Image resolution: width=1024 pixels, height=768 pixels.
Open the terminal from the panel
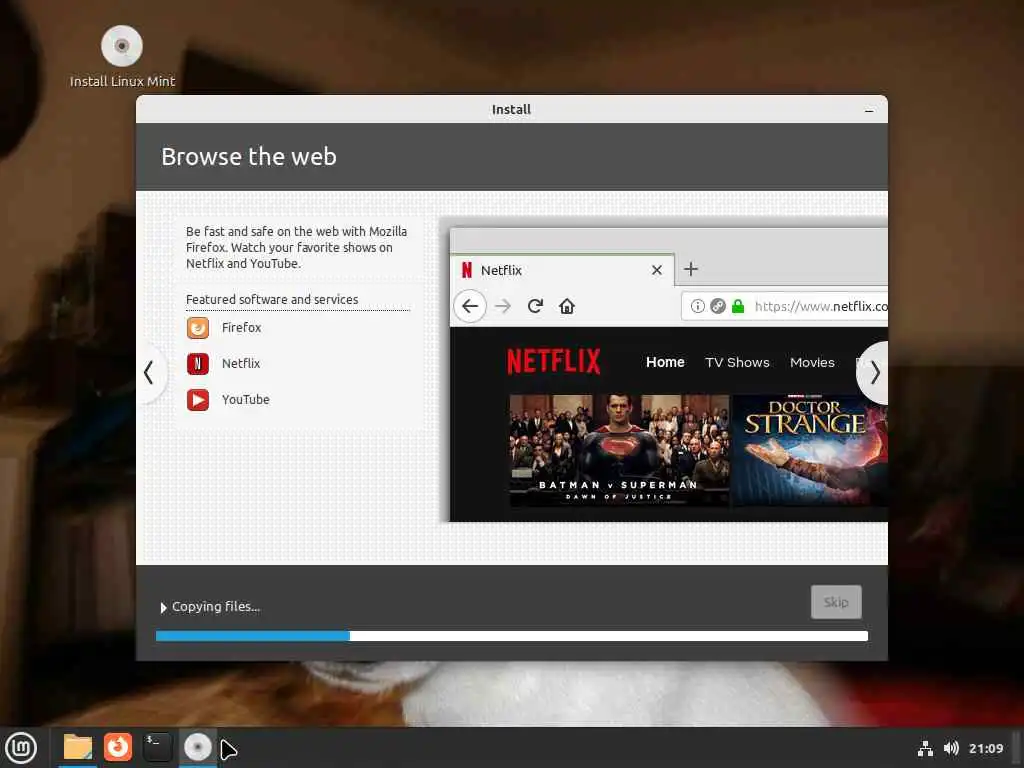[x=157, y=747]
